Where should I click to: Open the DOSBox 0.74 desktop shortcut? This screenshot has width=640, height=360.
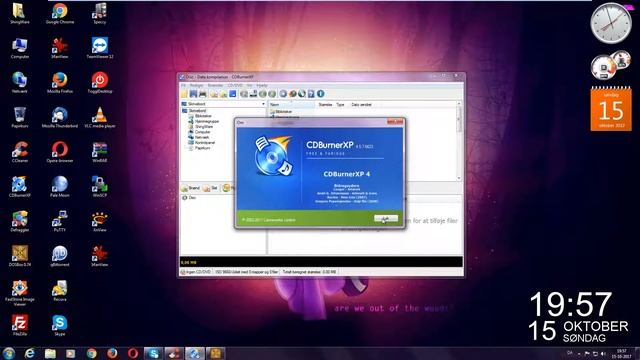coord(20,256)
